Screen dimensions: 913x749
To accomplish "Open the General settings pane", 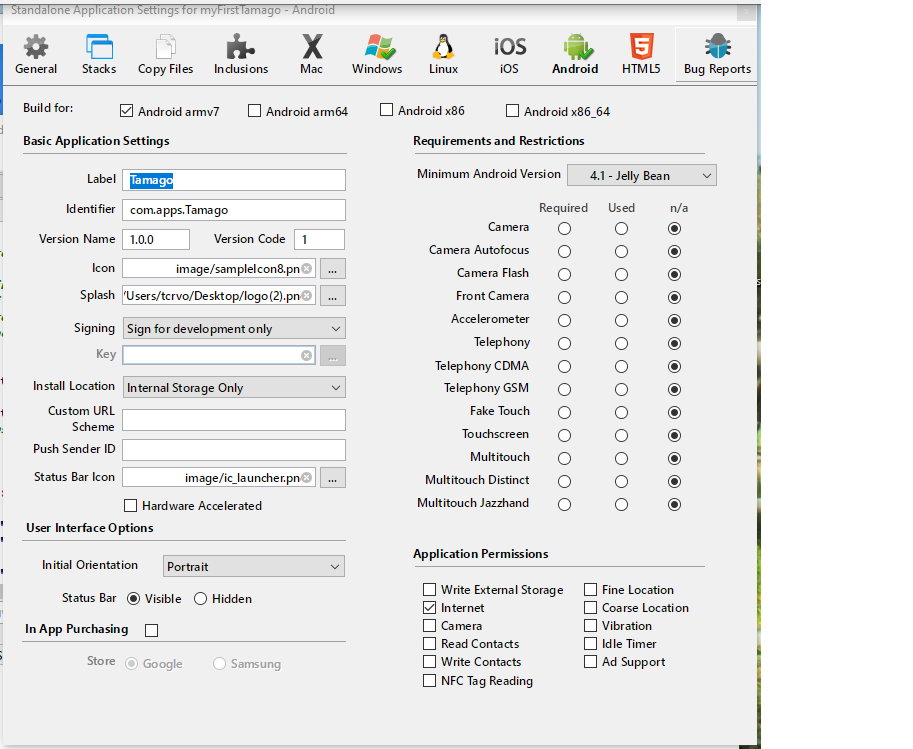I will 36,54.
